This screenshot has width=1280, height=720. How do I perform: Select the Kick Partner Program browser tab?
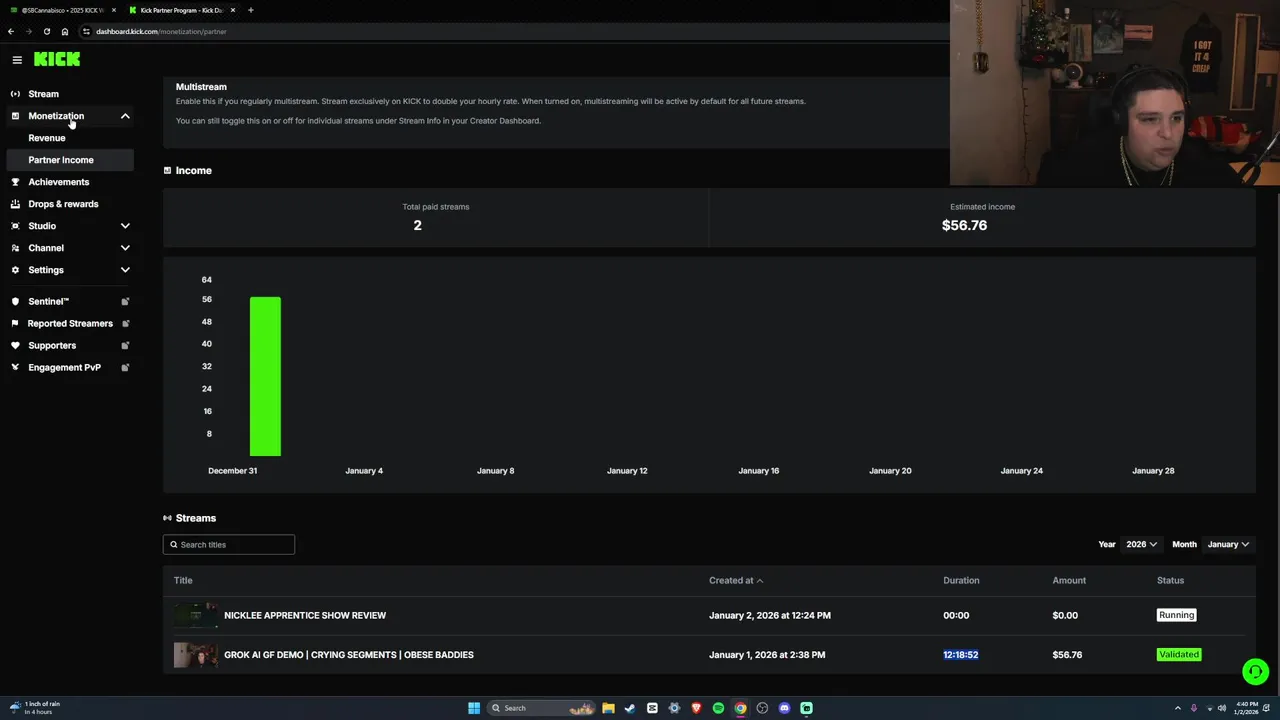click(182, 10)
